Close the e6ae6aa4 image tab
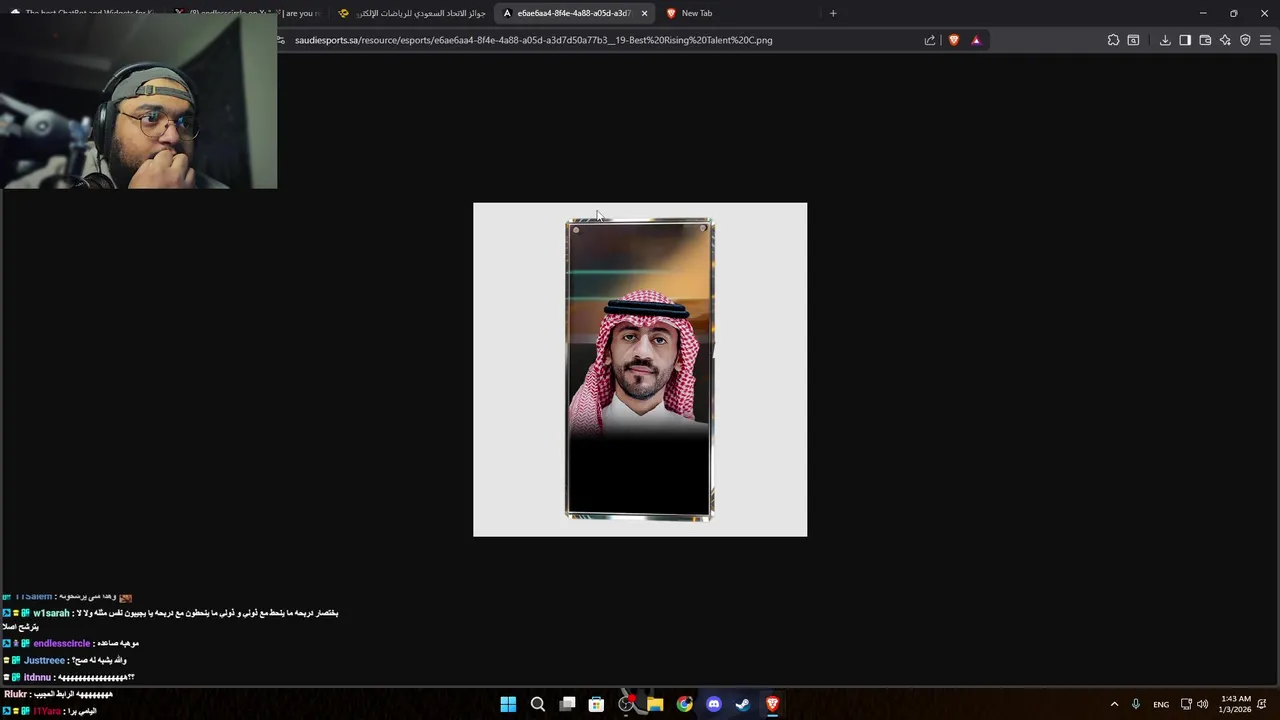Image resolution: width=1280 pixels, height=720 pixels. click(644, 13)
